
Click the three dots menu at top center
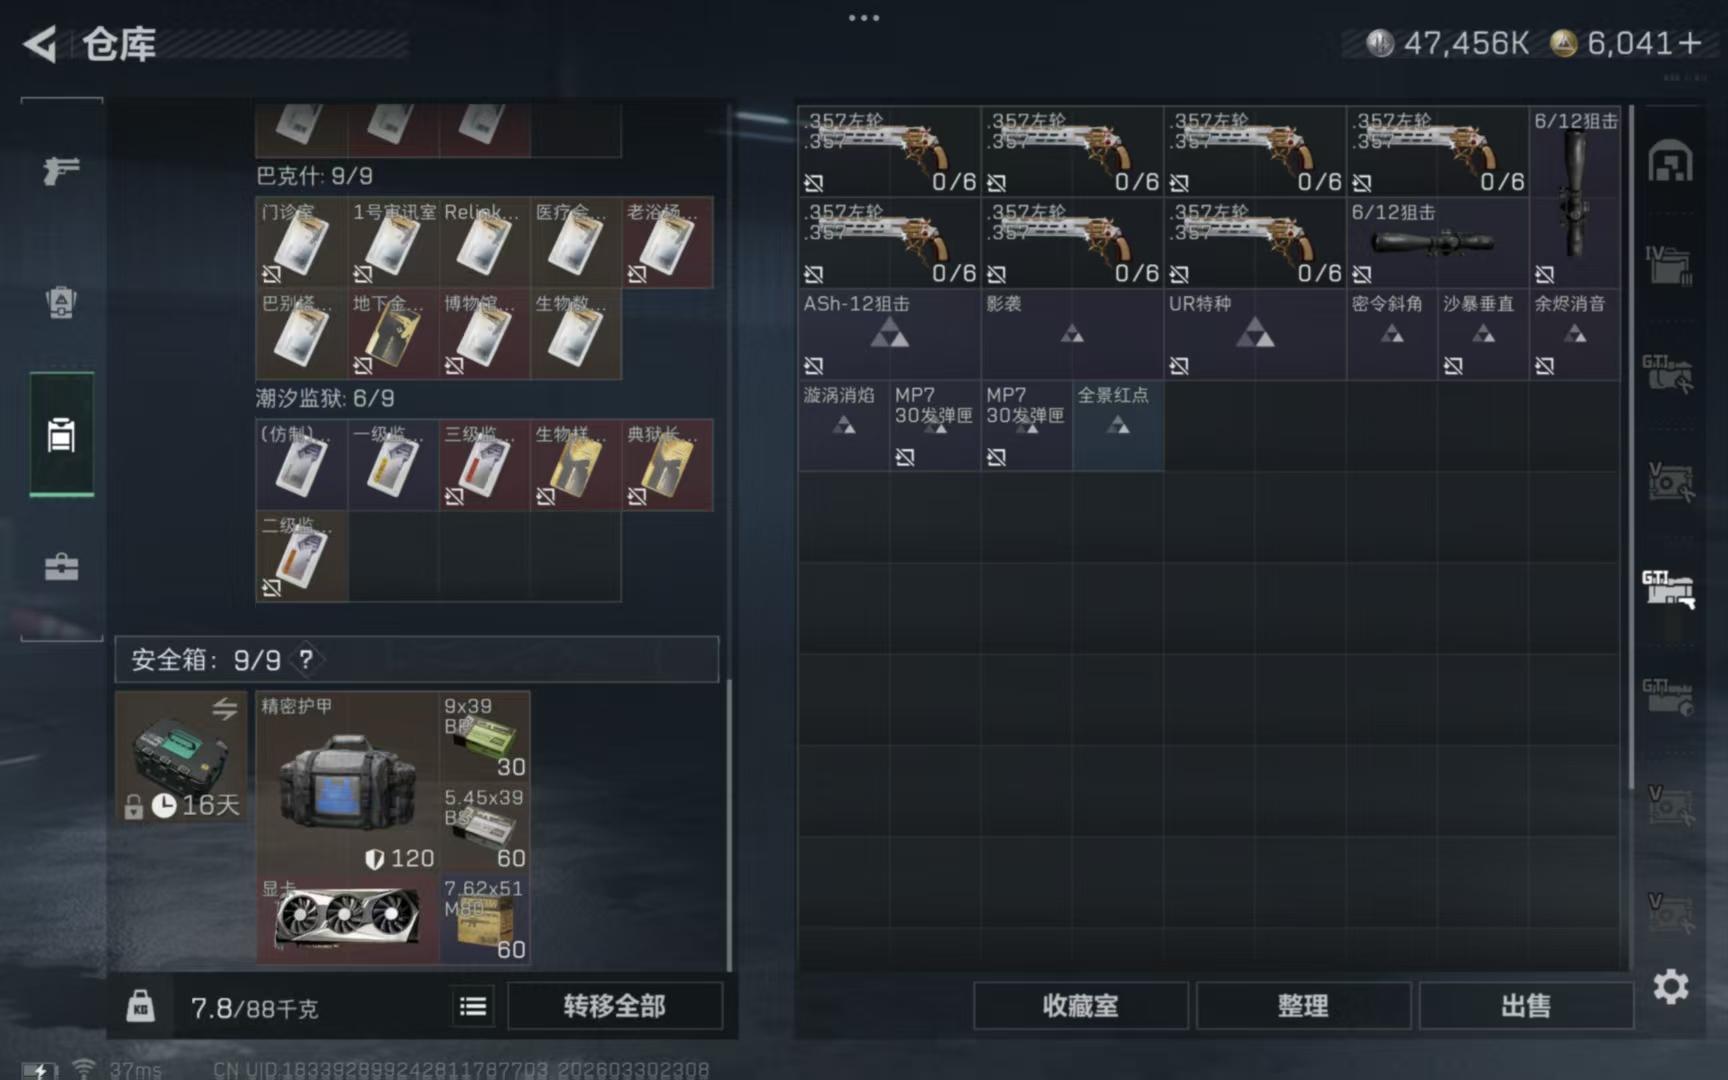(864, 18)
